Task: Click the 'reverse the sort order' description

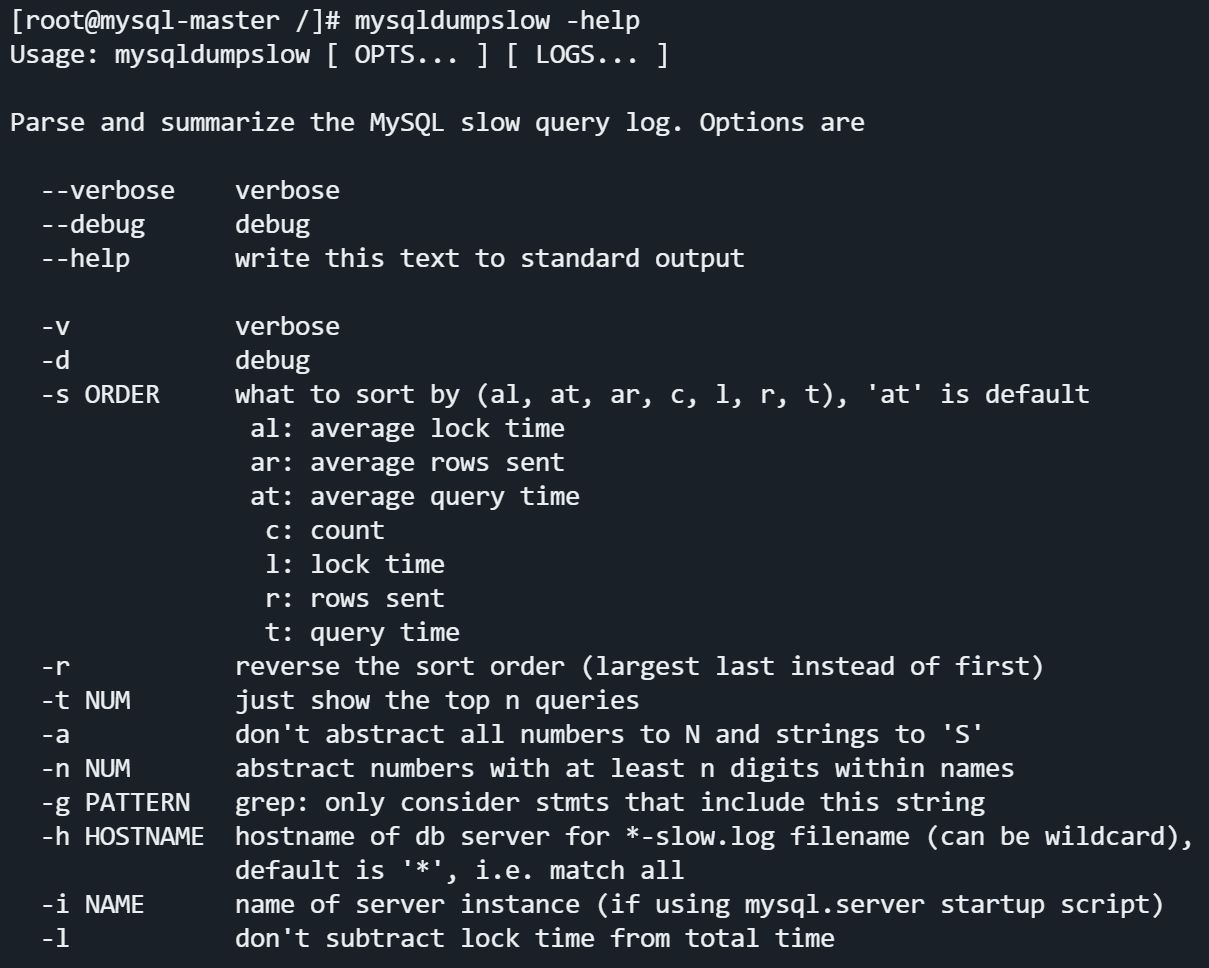Action: tap(638, 667)
